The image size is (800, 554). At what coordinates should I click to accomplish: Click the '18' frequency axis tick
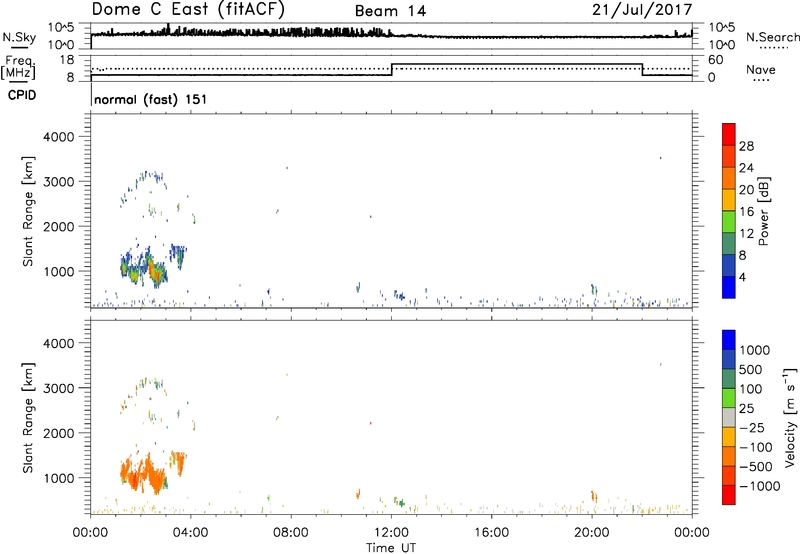[x=67, y=60]
